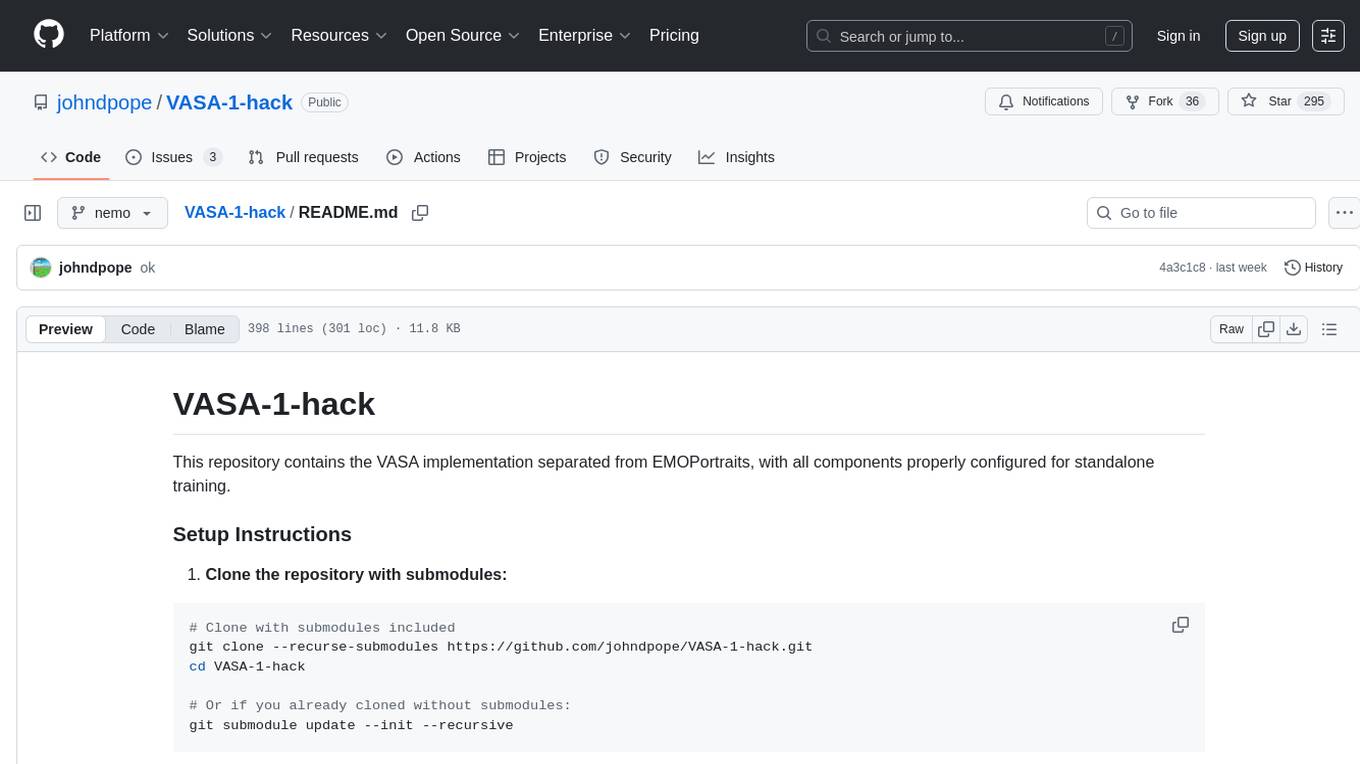
Task: Open the GitHub home logo
Action: (x=49, y=35)
